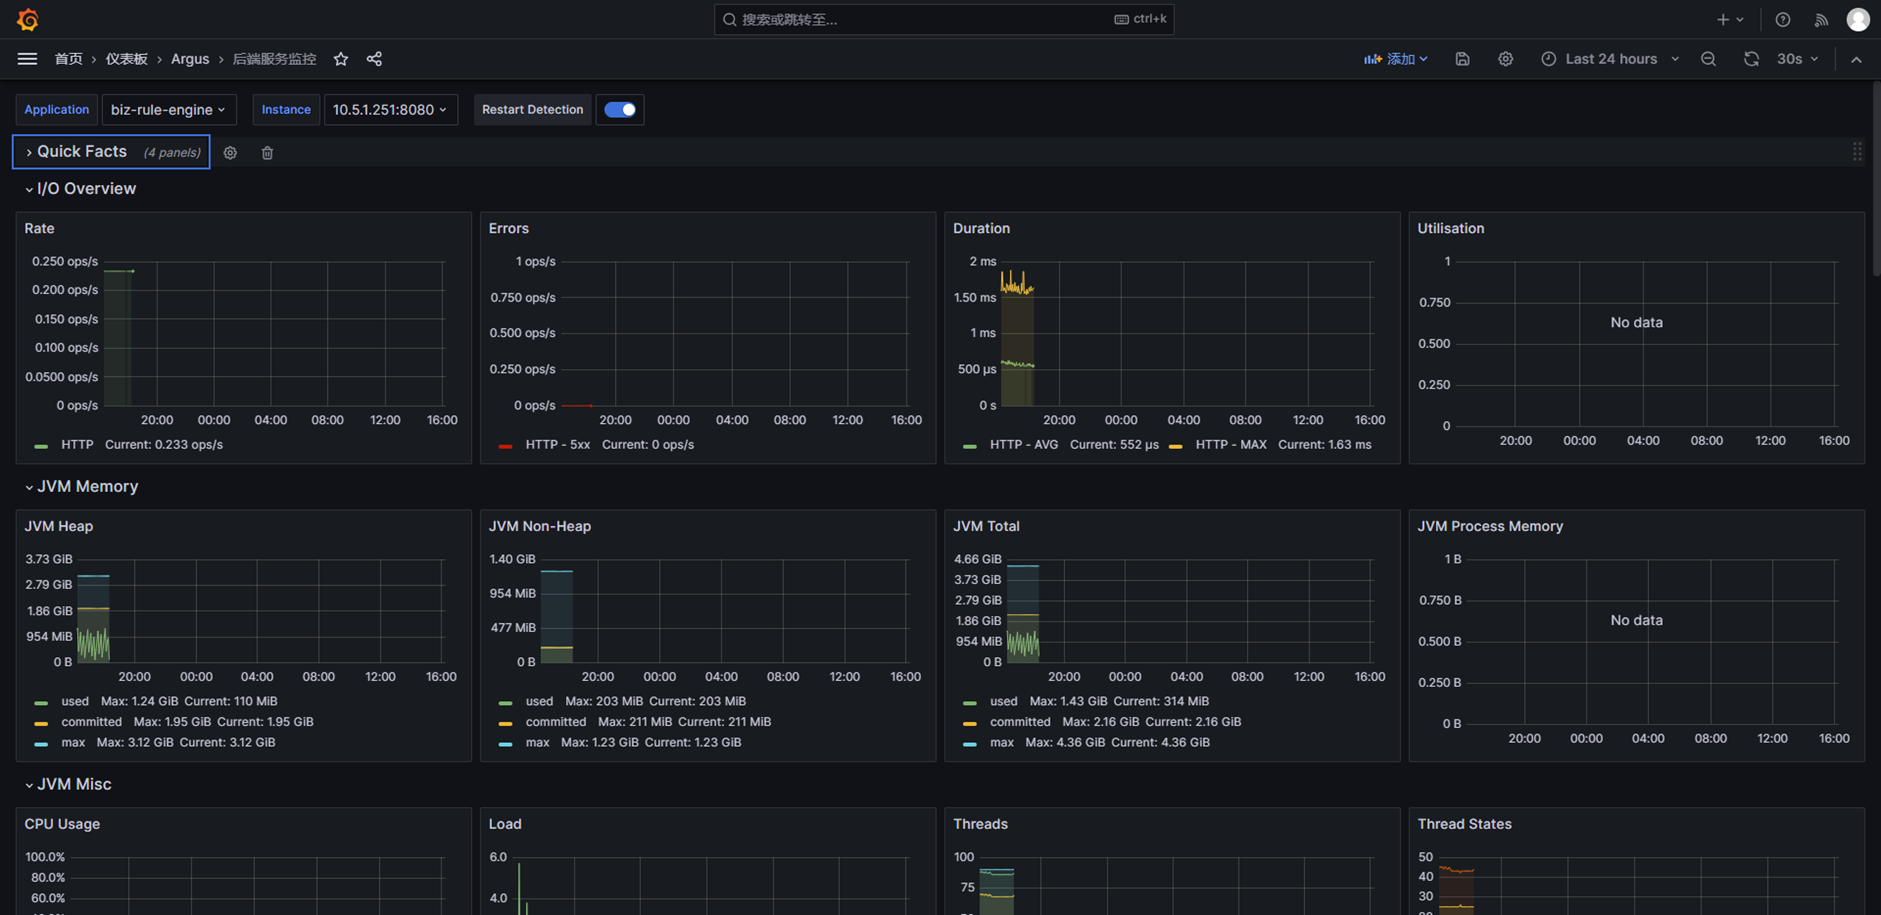Open the Instance 10.5.1.251:8080 dropdown
The width and height of the screenshot is (1881, 915).
(x=390, y=110)
